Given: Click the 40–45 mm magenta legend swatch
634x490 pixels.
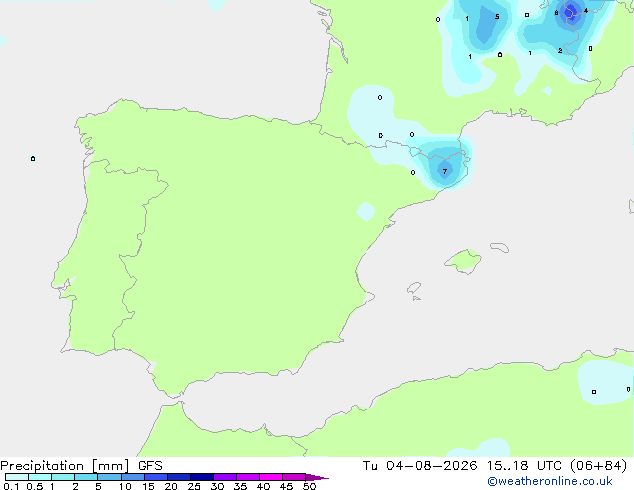Looking at the screenshot, I should 271,477.
